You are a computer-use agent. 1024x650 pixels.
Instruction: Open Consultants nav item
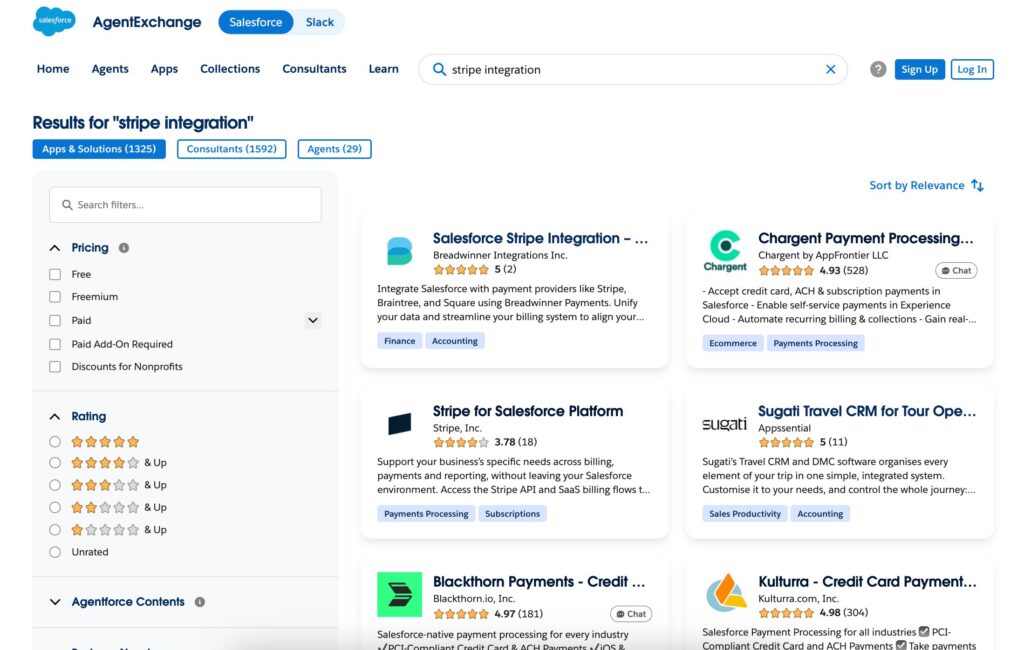point(314,69)
